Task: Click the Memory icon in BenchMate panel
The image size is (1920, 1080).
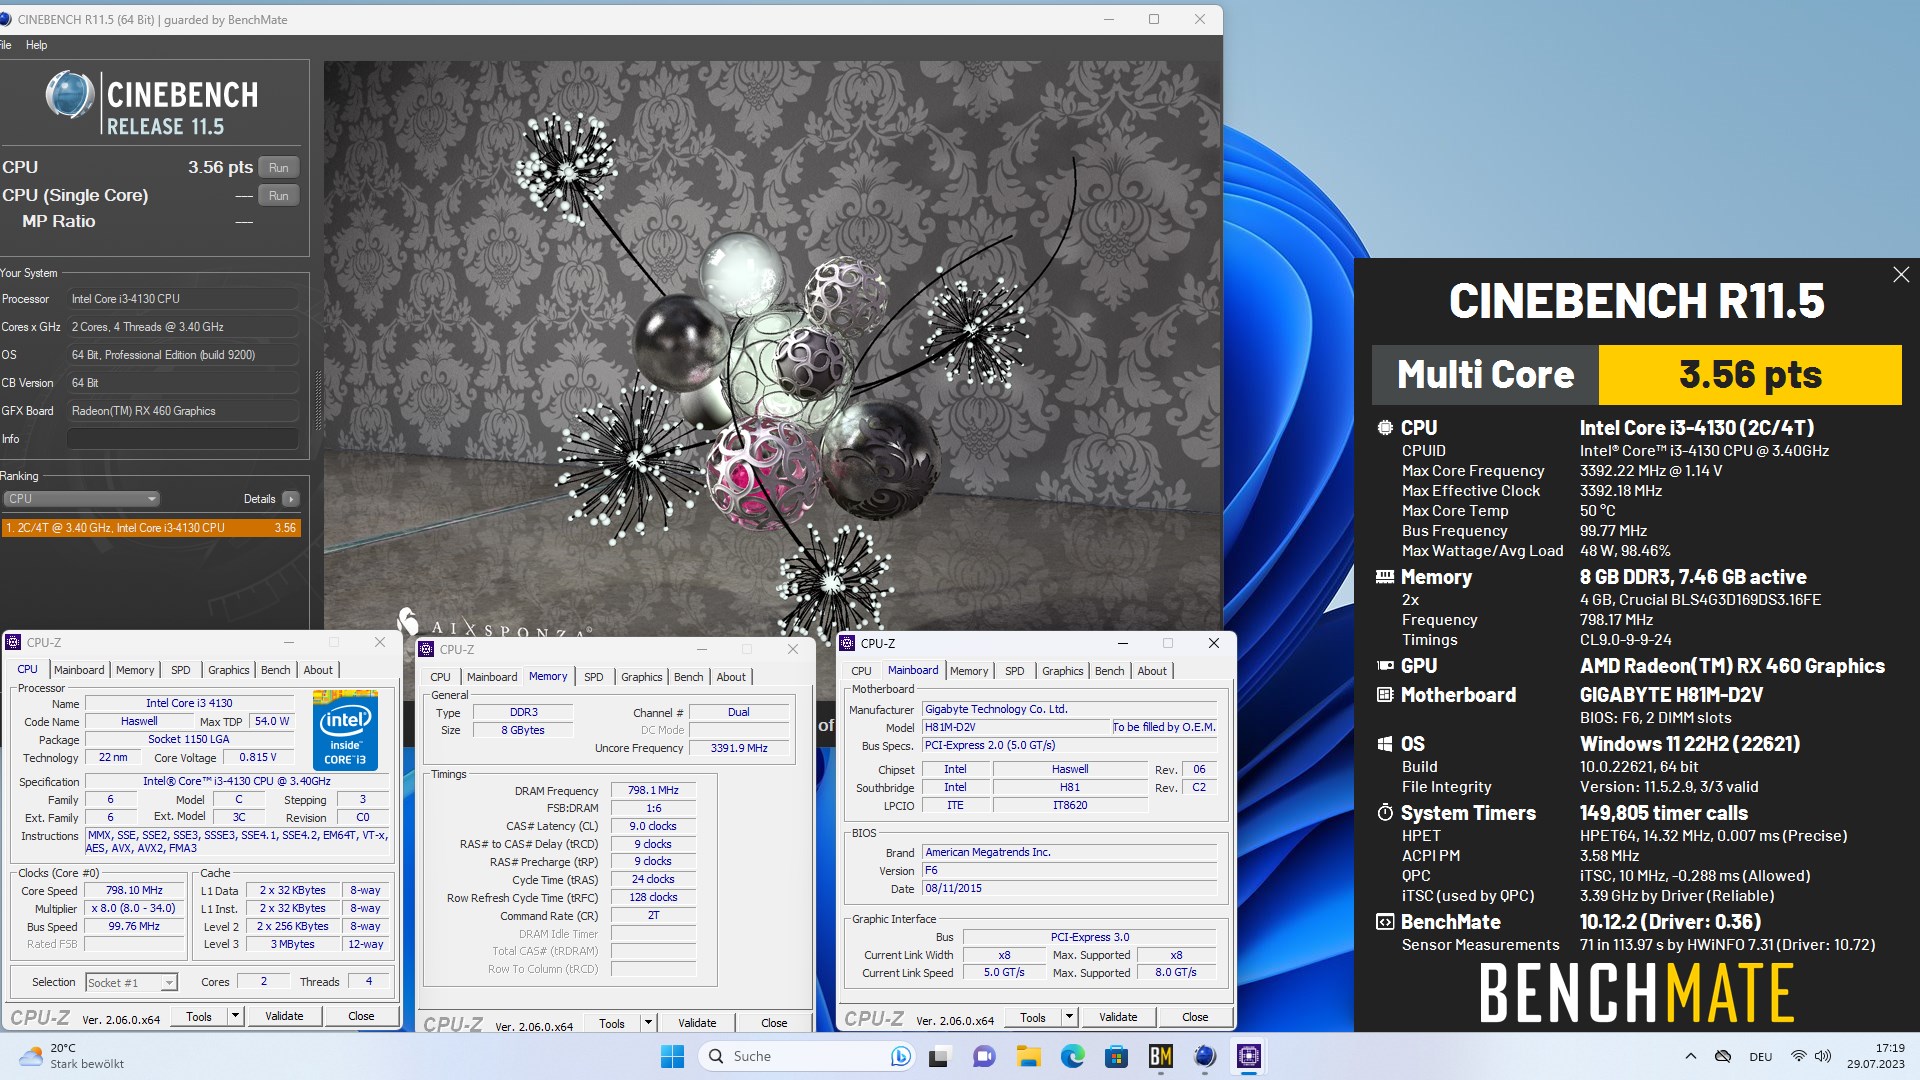Action: coord(1385,577)
